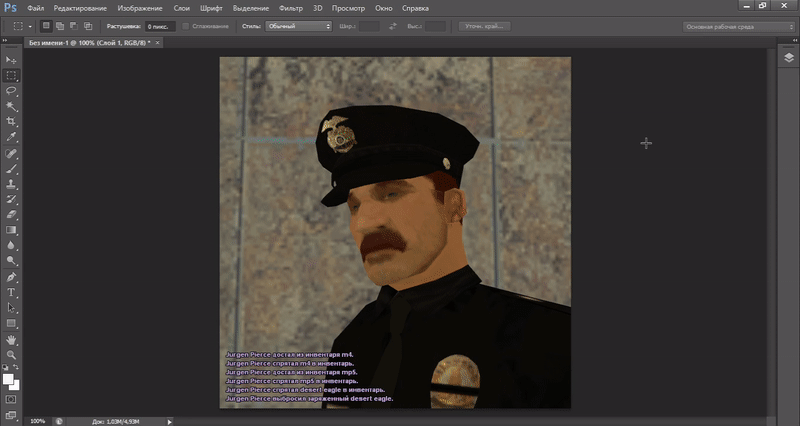
Task: Choose Intersect with selection mode
Action: [88, 26]
